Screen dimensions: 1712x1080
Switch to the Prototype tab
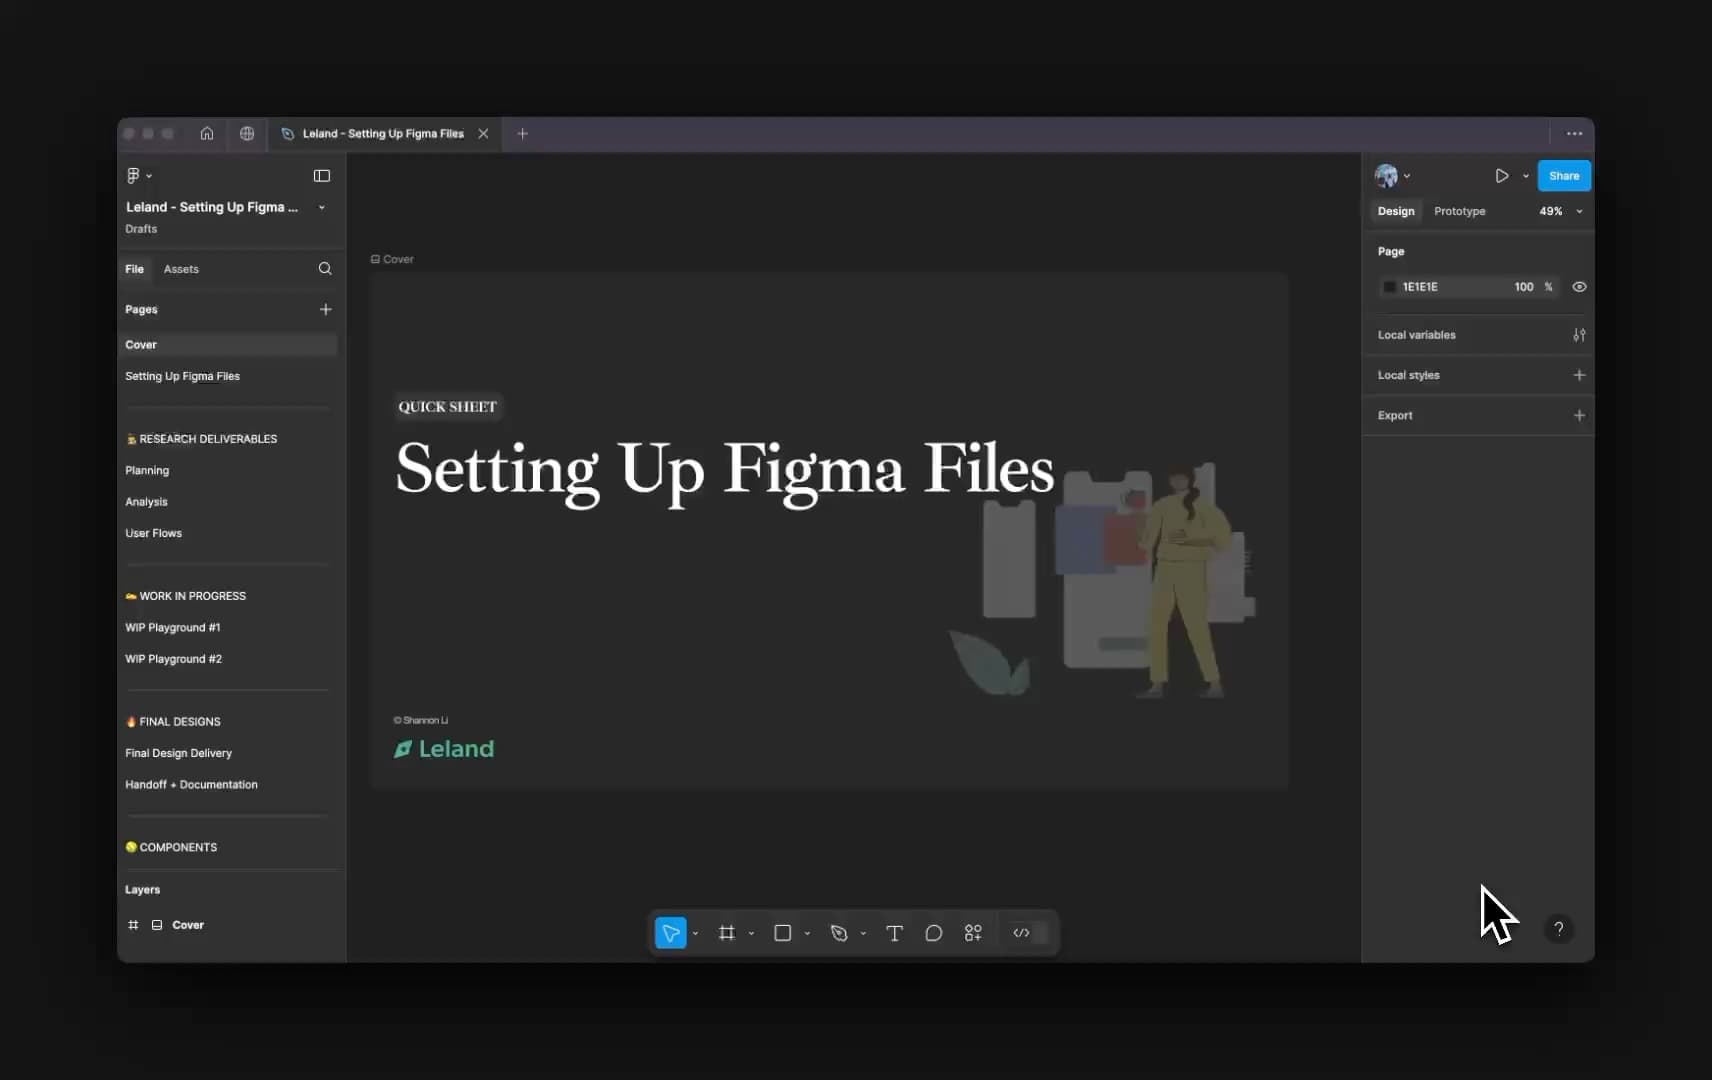point(1459,211)
